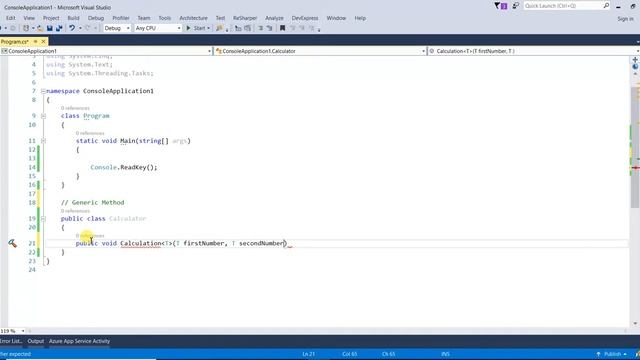Click the scroll down arrow of editor
This screenshot has width=640, height=360.
pos(635,323)
